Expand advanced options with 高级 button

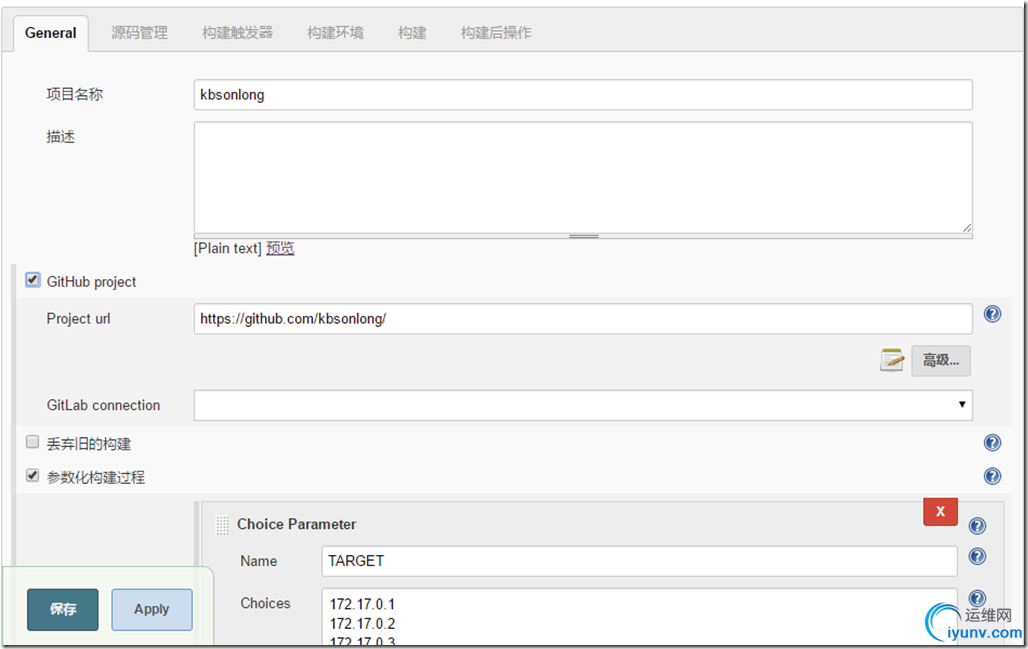(x=941, y=361)
